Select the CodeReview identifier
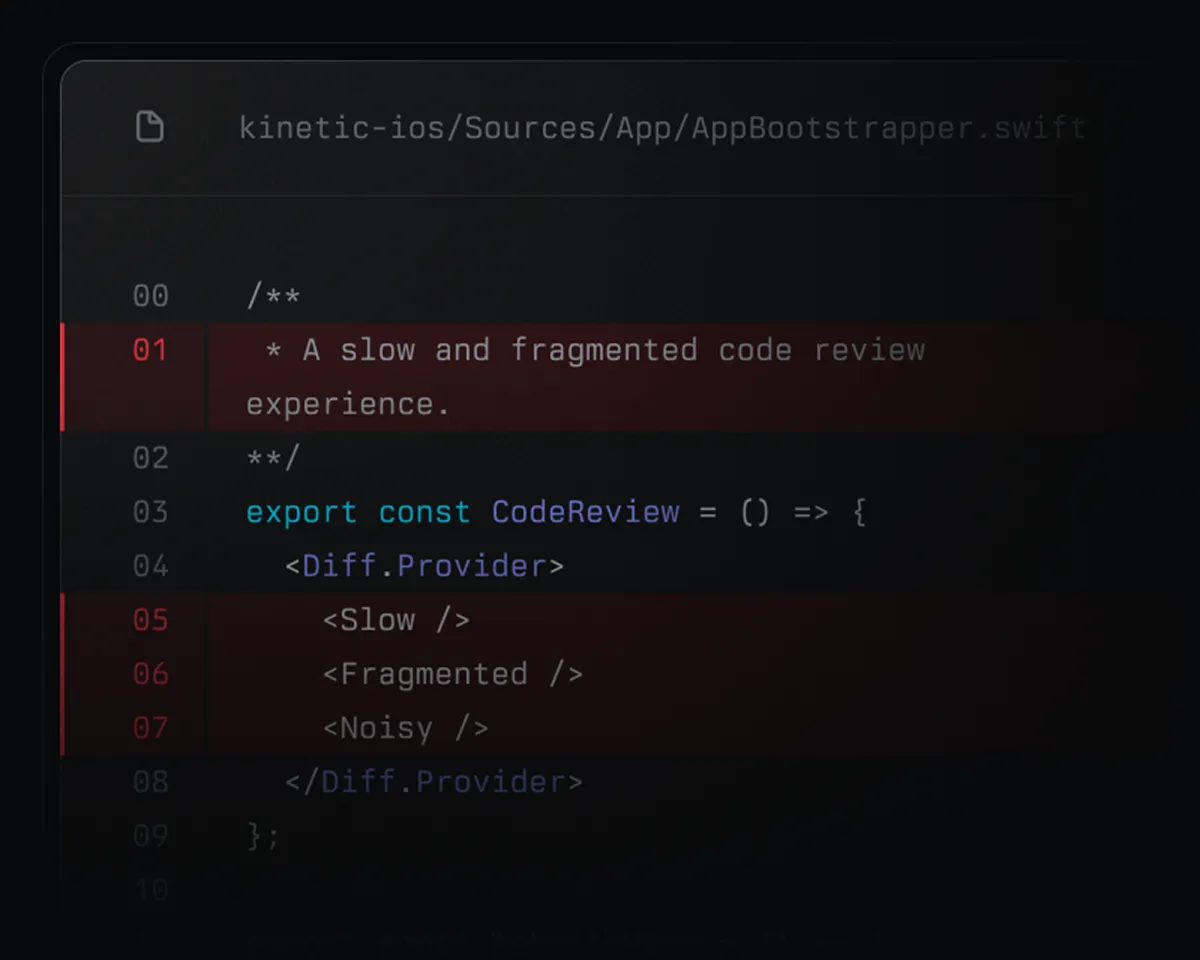This screenshot has width=1200, height=960. pos(586,512)
